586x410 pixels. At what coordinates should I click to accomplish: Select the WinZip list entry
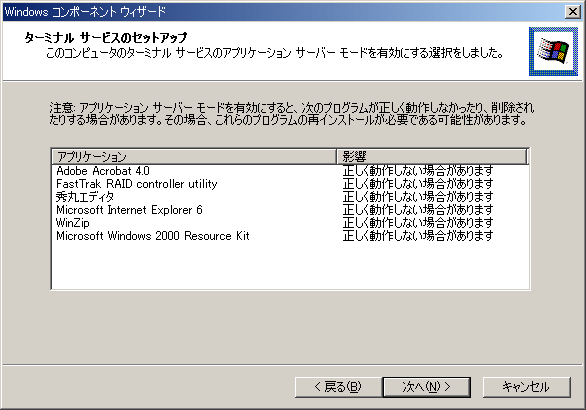[x=73, y=223]
